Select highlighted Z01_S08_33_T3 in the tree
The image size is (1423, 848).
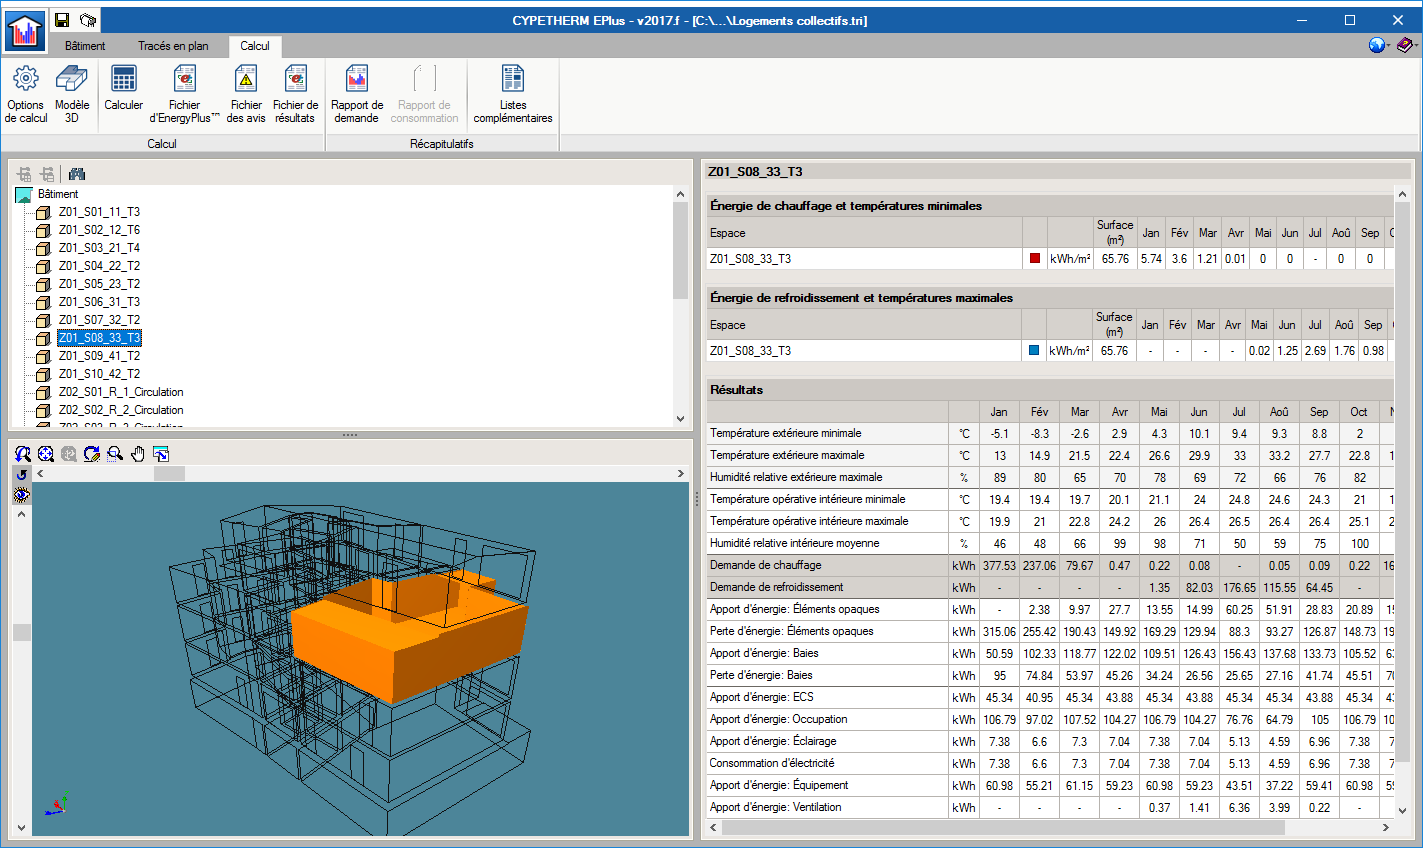[99, 338]
